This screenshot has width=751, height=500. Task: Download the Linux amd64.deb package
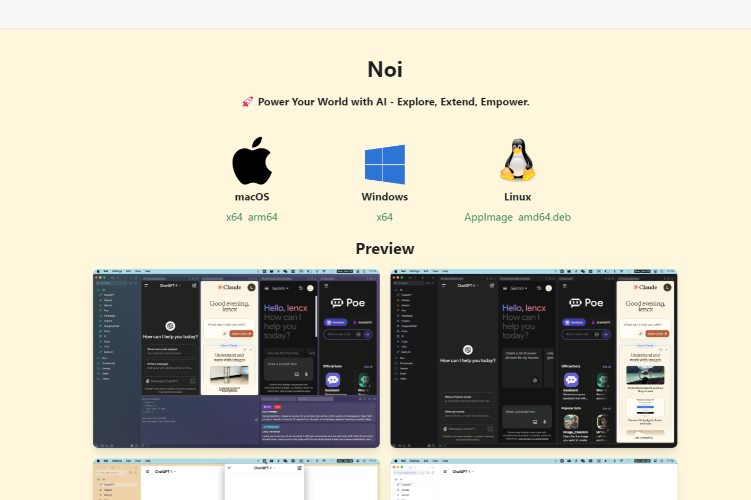pos(545,217)
